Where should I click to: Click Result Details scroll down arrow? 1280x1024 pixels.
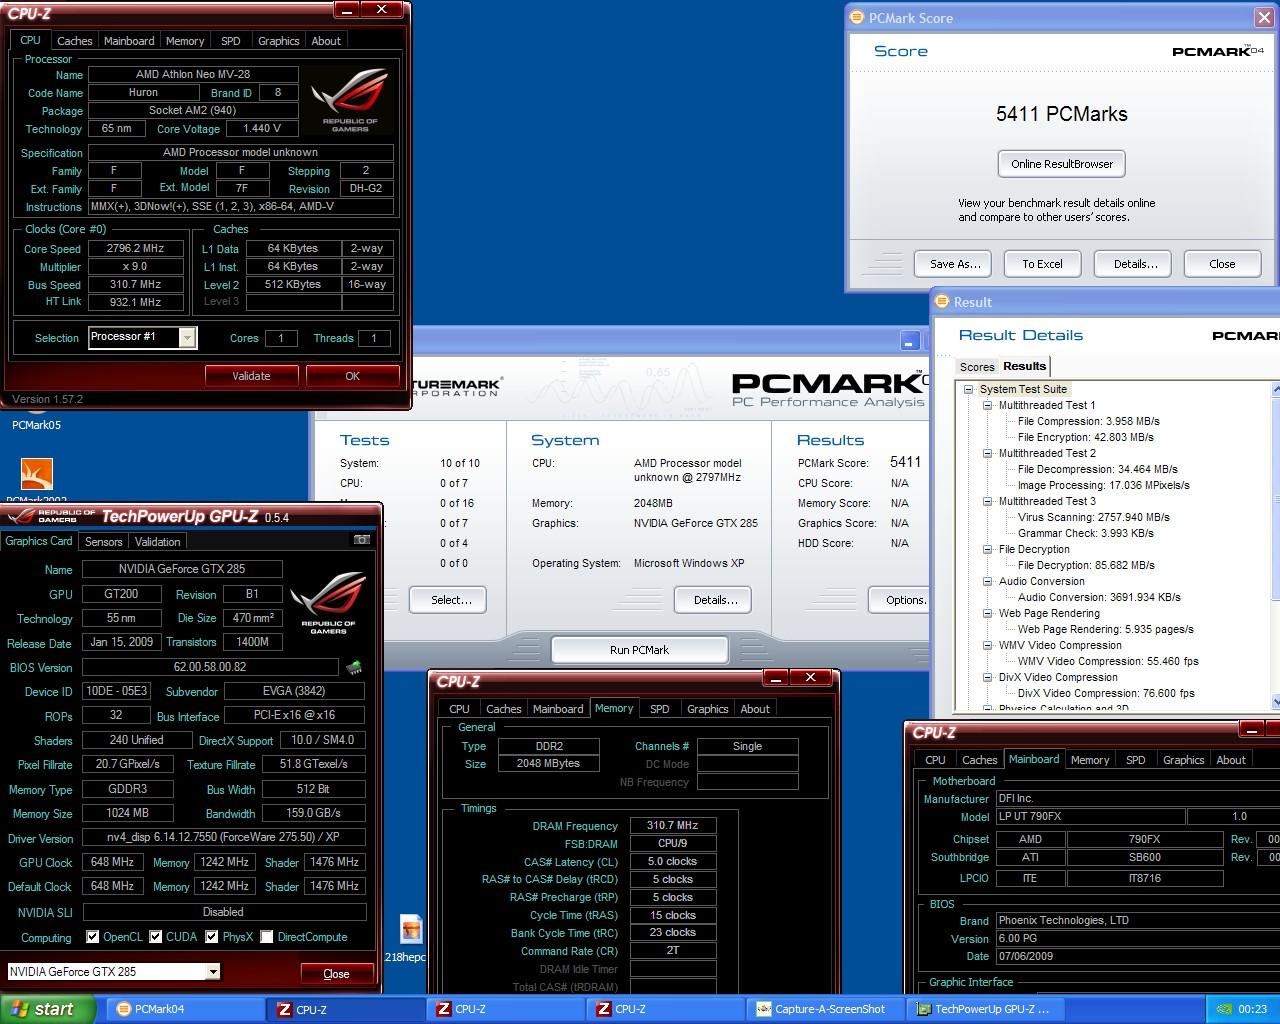pyautogui.click(x=1275, y=702)
